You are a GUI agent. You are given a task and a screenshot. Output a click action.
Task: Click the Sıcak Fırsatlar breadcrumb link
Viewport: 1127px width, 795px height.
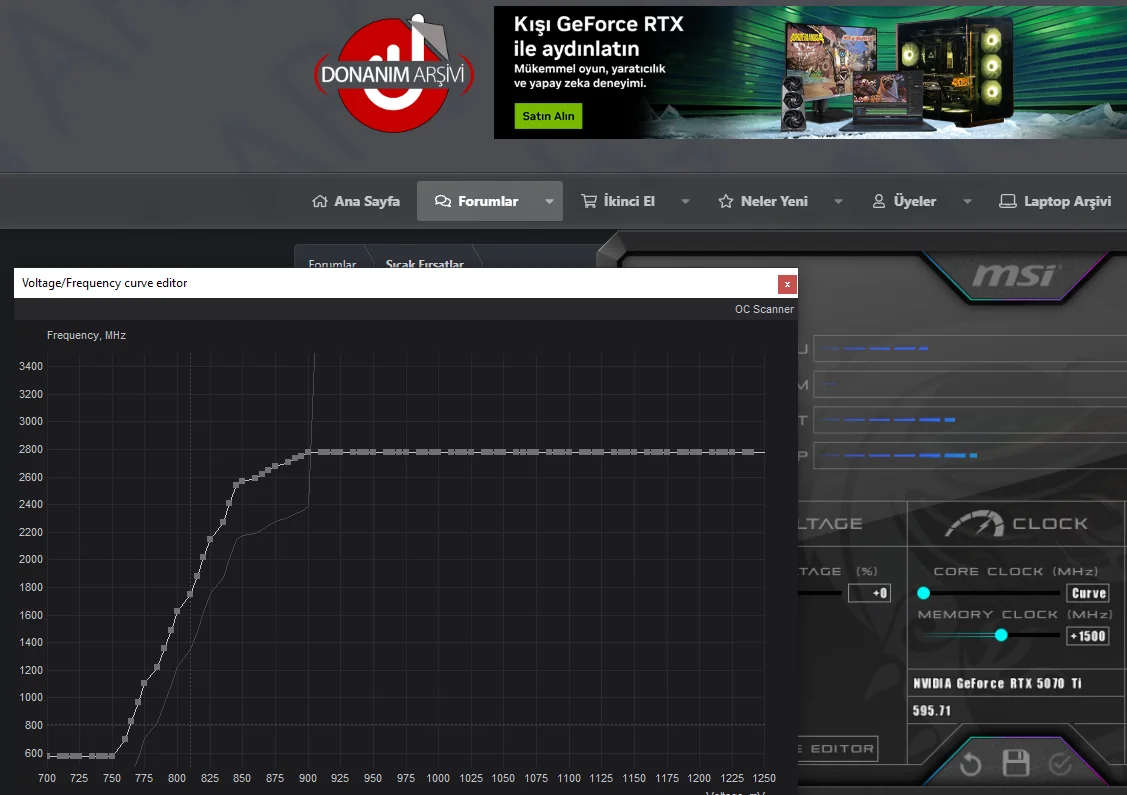point(424,264)
